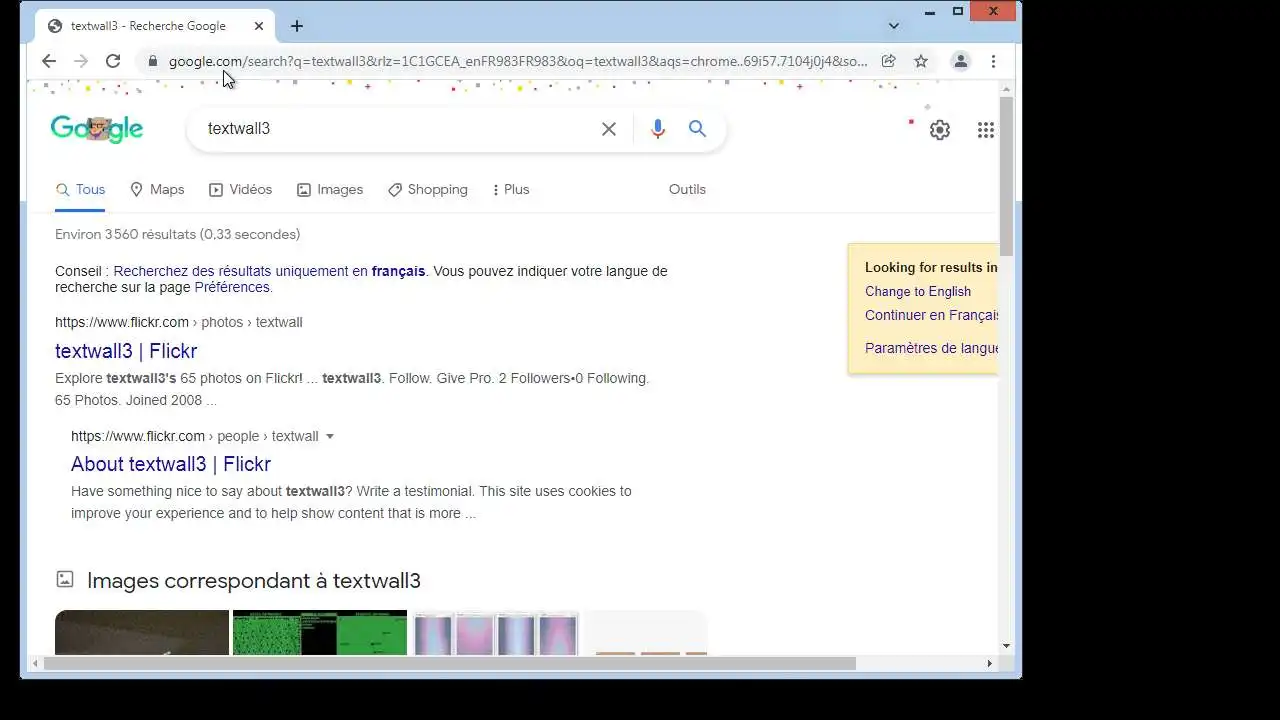The width and height of the screenshot is (1280, 720).
Task: Click Recherchez des résultats uniquement en français link
Action: tap(269, 271)
